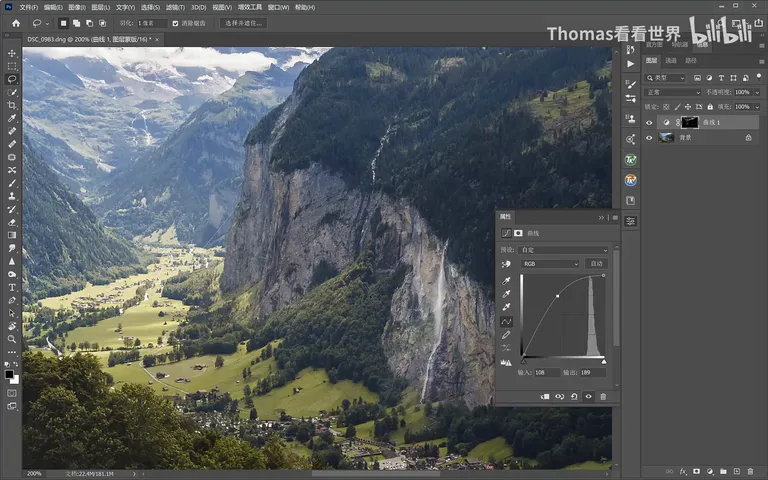Screen dimensions: 768x480
Task: Toggle lock transparent pixels
Action: [x=666, y=107]
